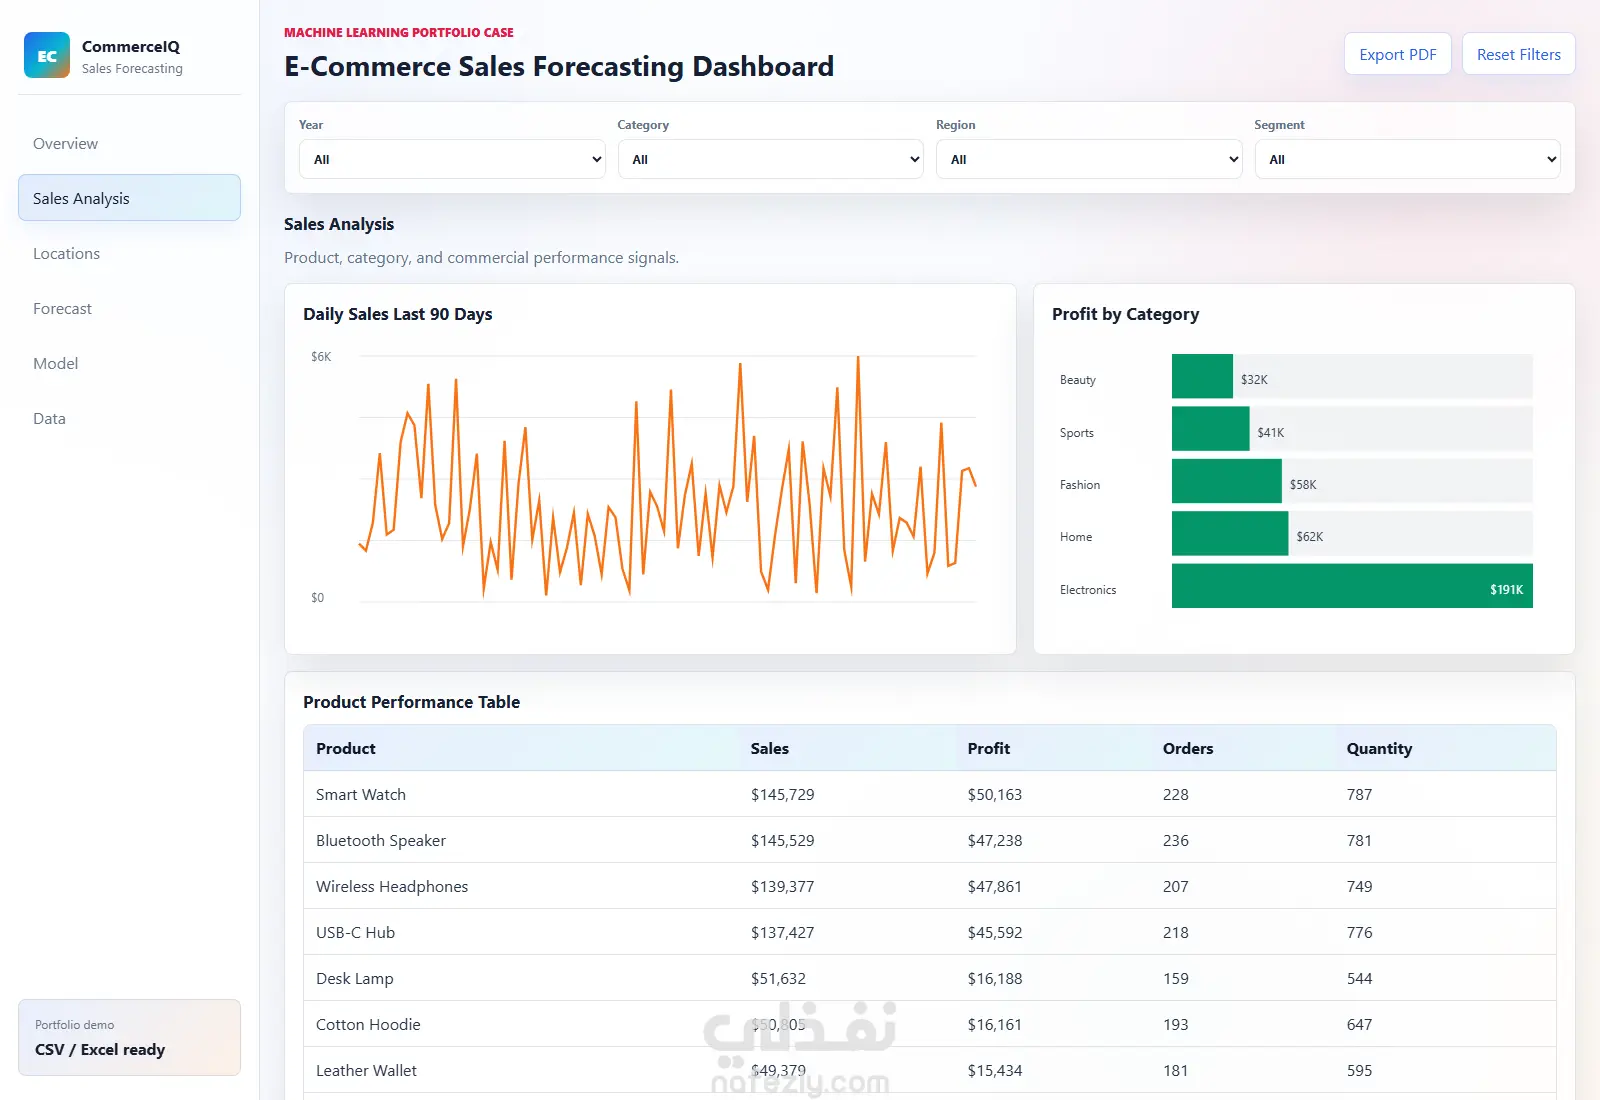Click the Beauty green profit bar
The width and height of the screenshot is (1600, 1100).
[1202, 376]
